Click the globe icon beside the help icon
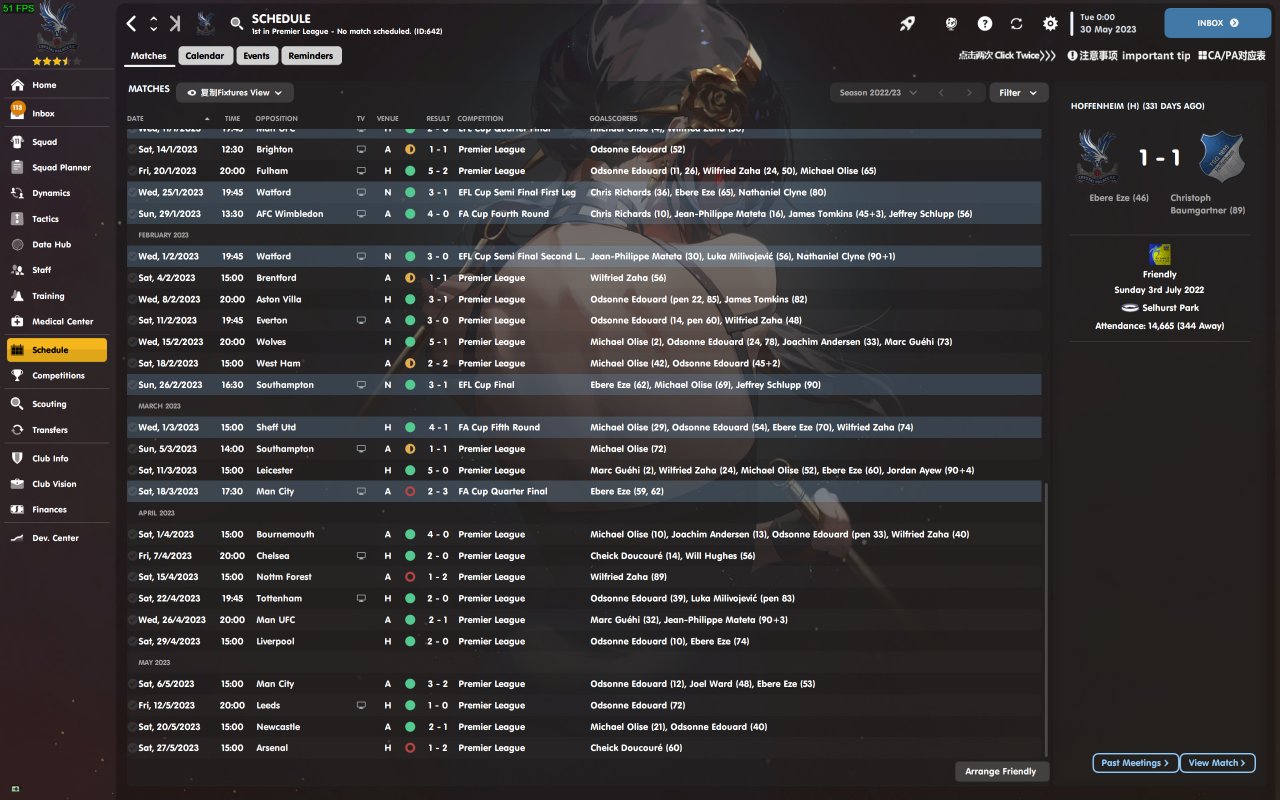This screenshot has height=800, width=1280. point(952,23)
